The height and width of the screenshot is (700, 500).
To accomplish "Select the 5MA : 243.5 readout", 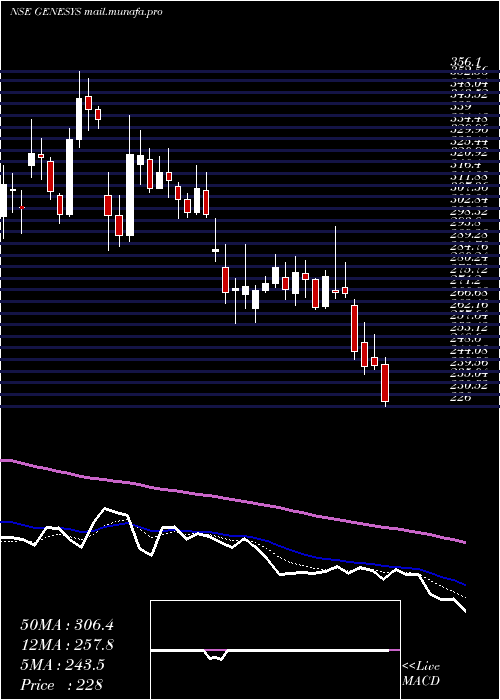I will coord(62,665).
